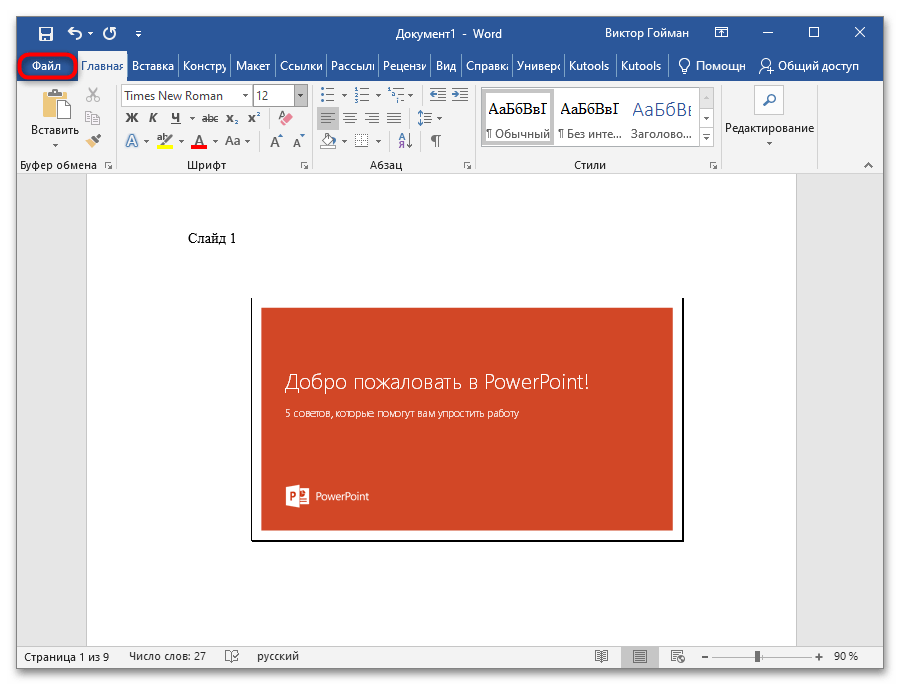Click the PowerPoint slide image in document
Image resolution: width=900 pixels, height=685 pixels.
pos(466,418)
